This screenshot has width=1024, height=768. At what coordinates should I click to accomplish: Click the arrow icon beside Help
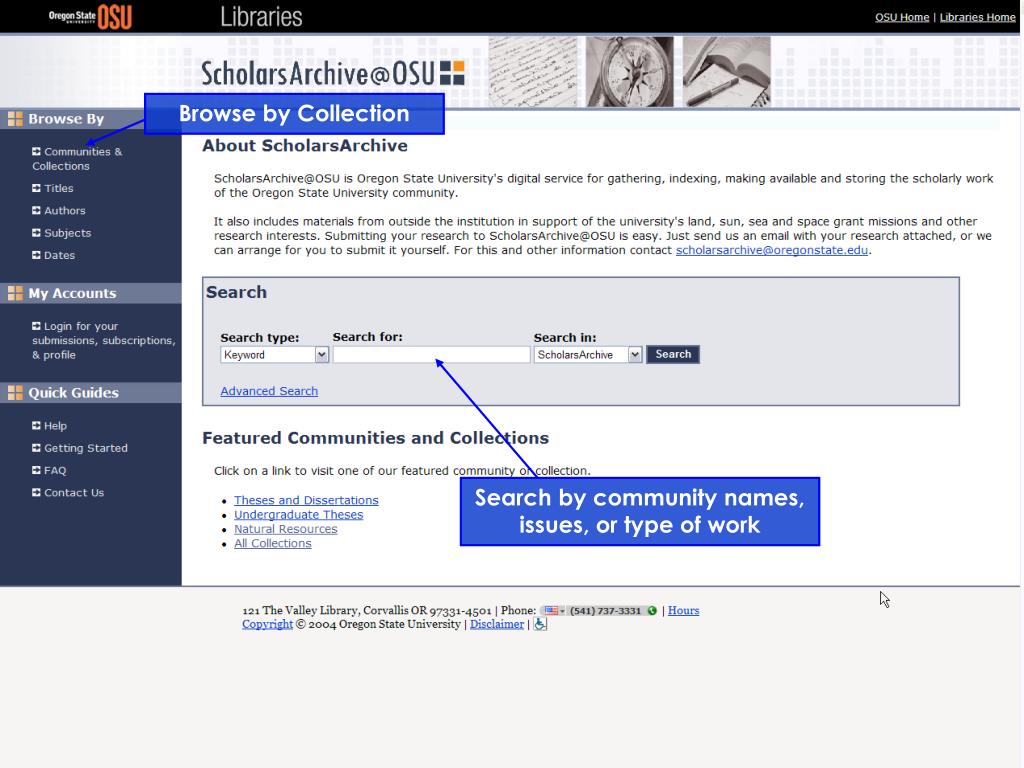pyautogui.click(x=36, y=425)
